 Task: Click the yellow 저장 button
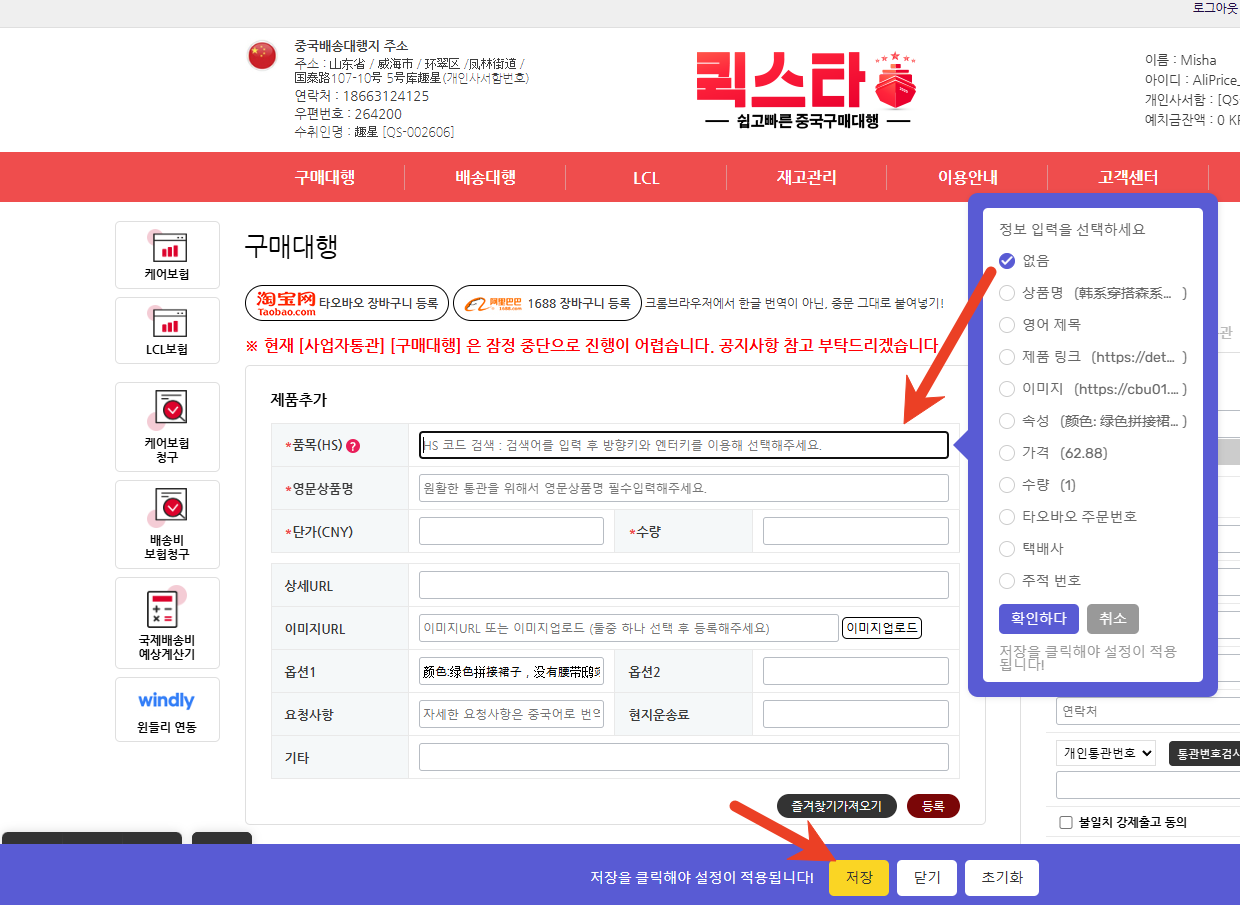[858, 878]
